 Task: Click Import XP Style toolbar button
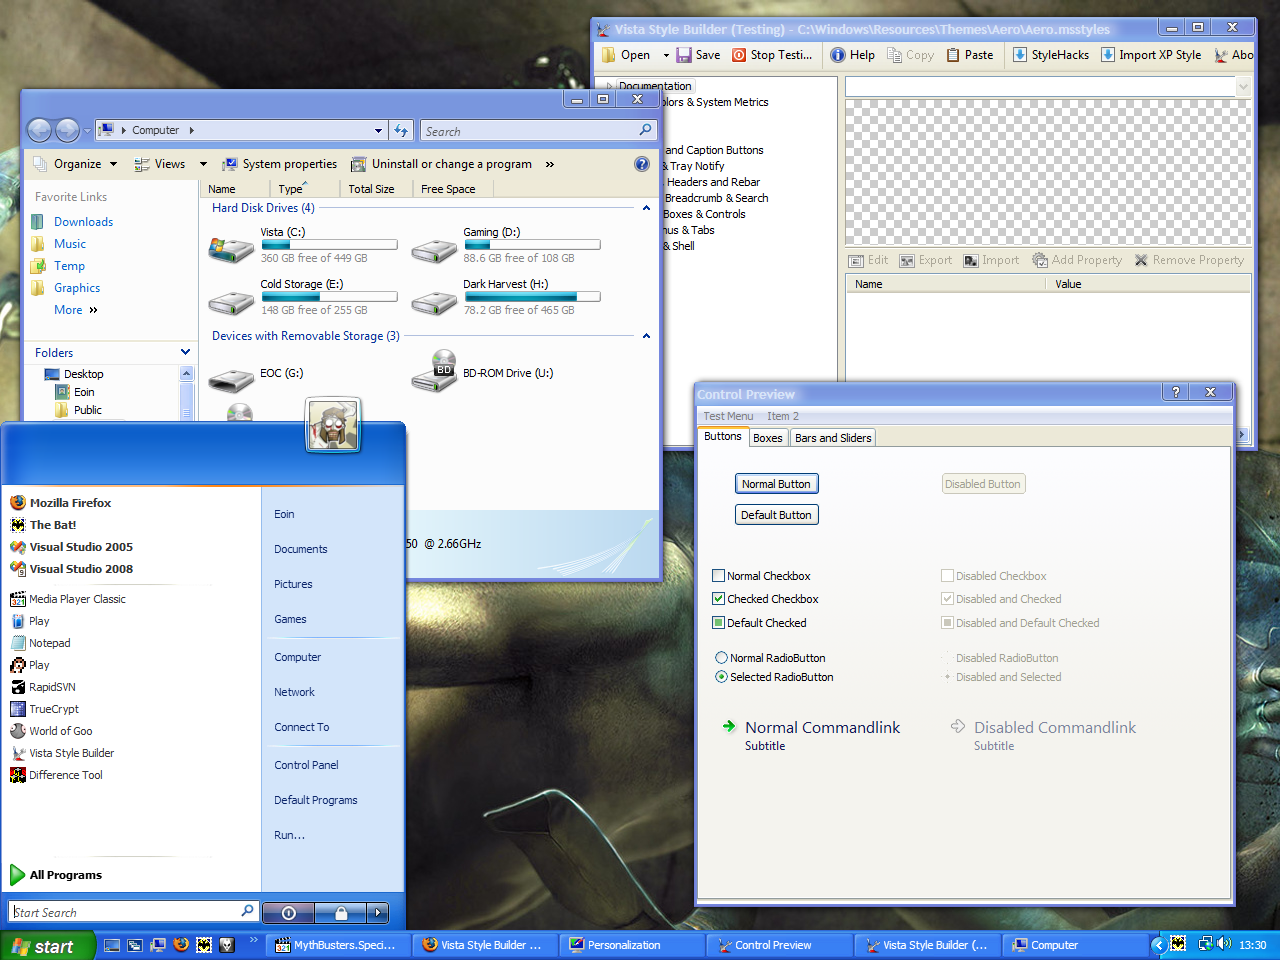tap(1151, 55)
